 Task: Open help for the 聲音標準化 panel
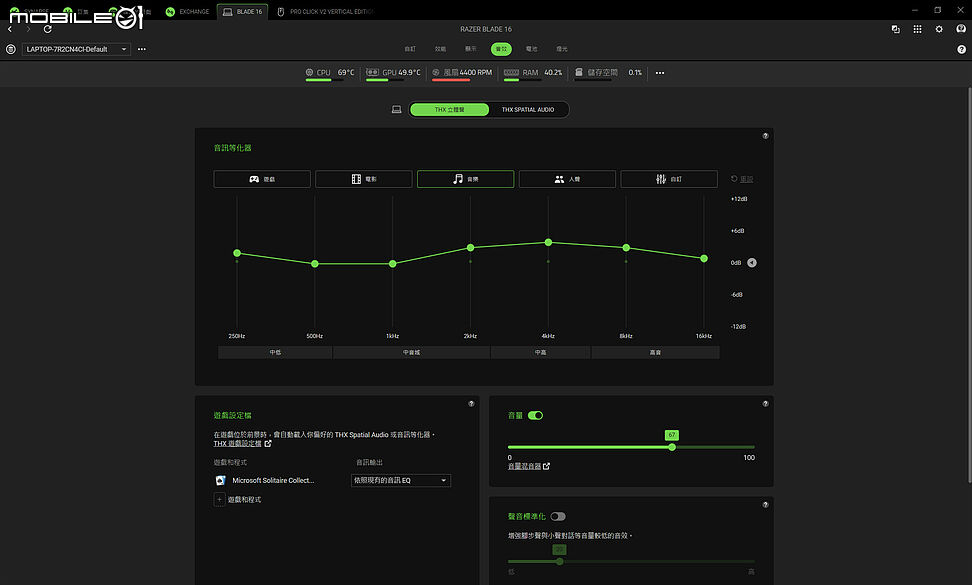pos(766,504)
